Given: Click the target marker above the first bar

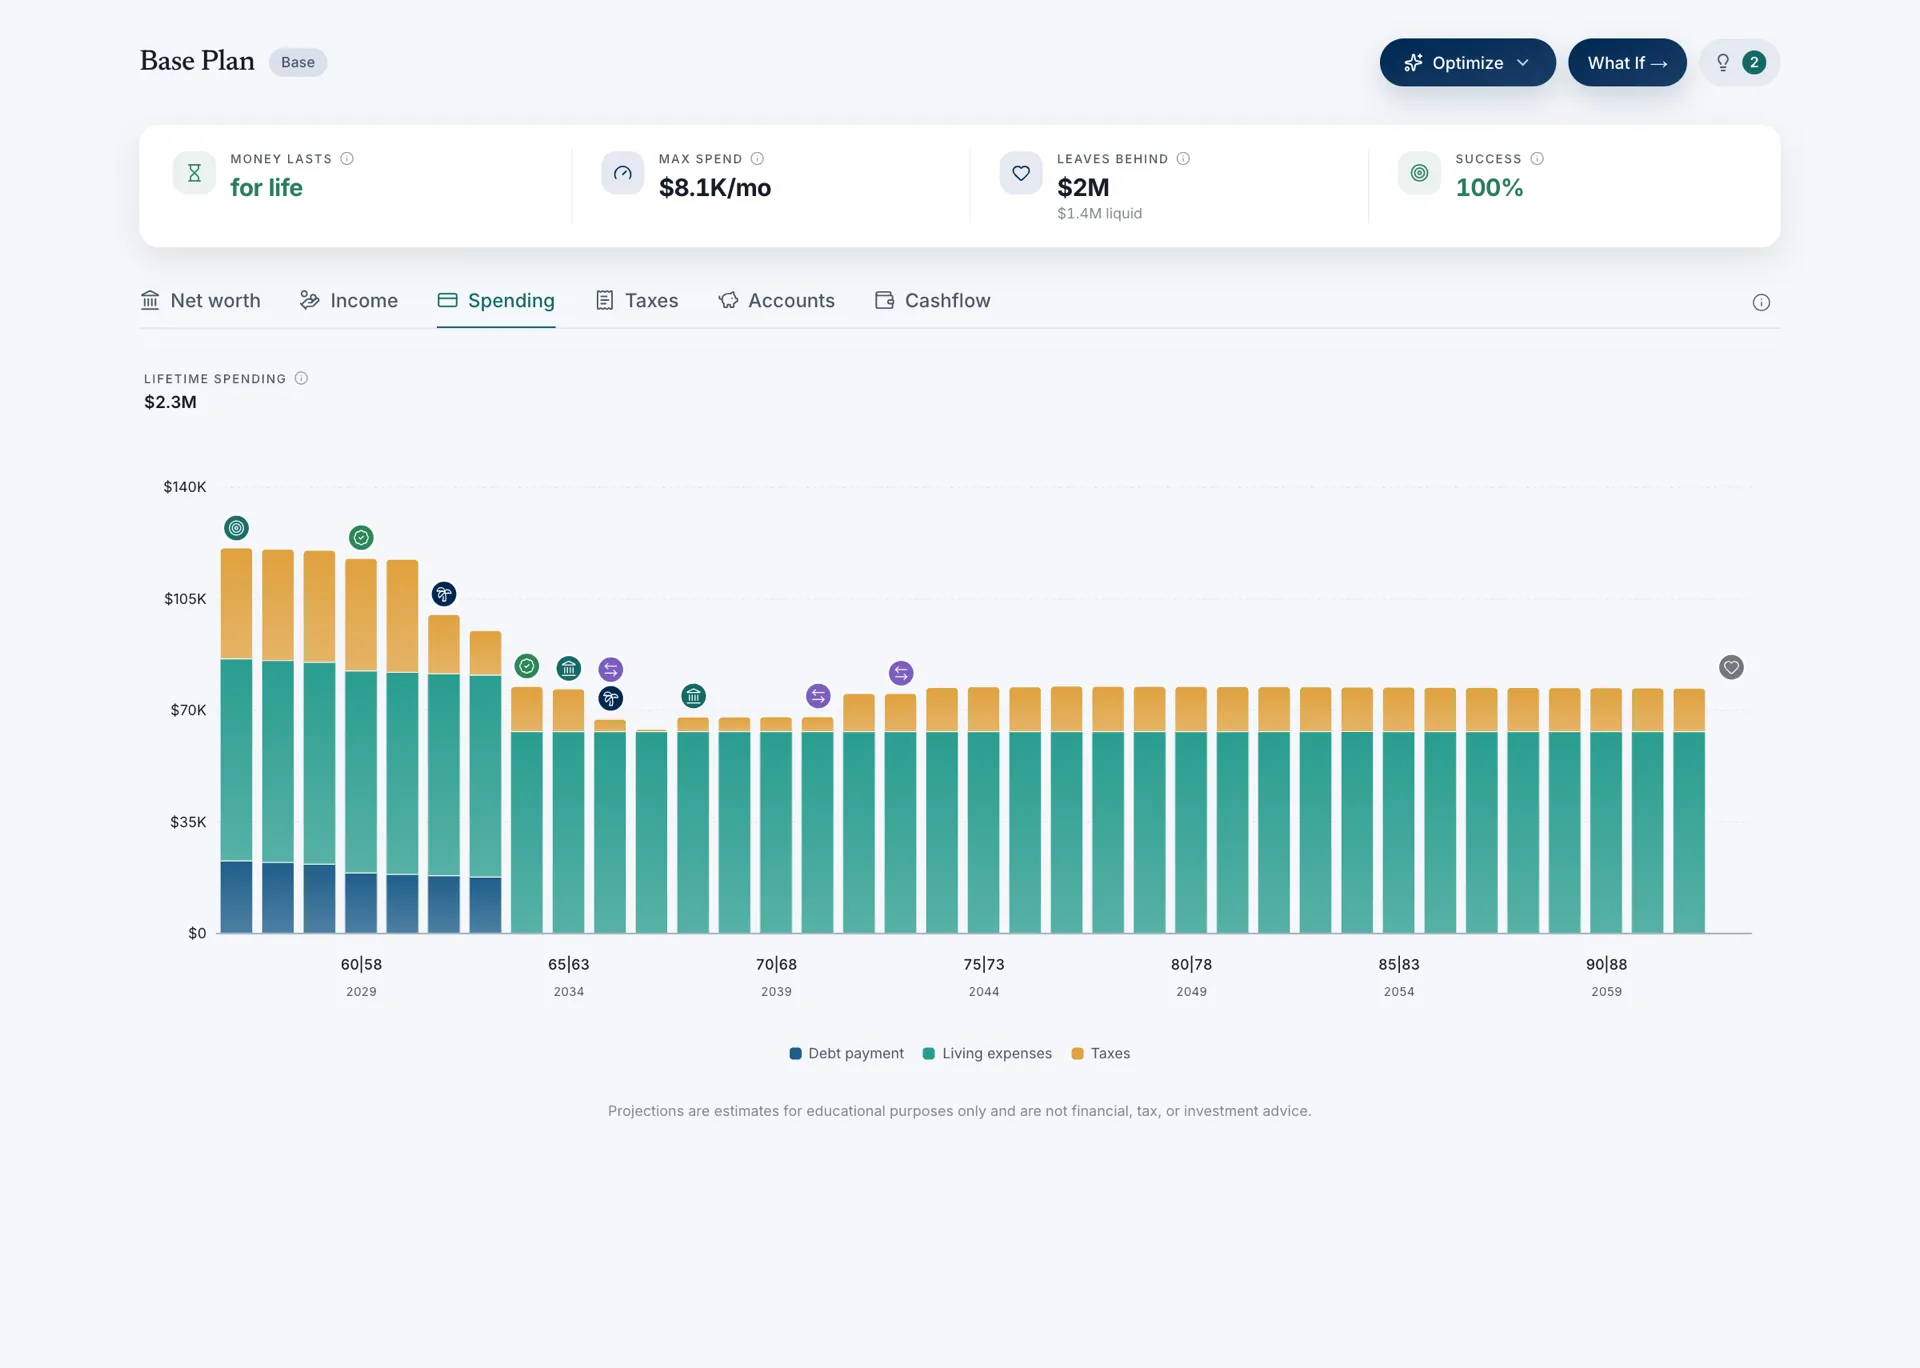Looking at the screenshot, I should [x=236, y=528].
